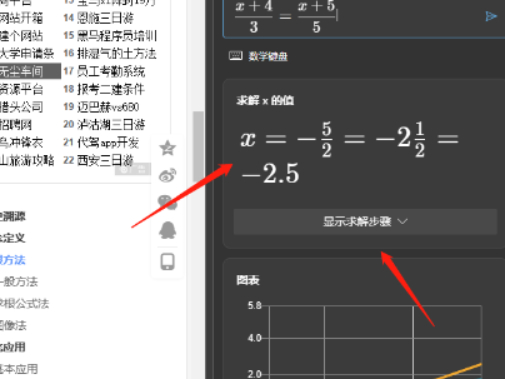
Task: Share via the WeChat icon
Action: [167, 202]
